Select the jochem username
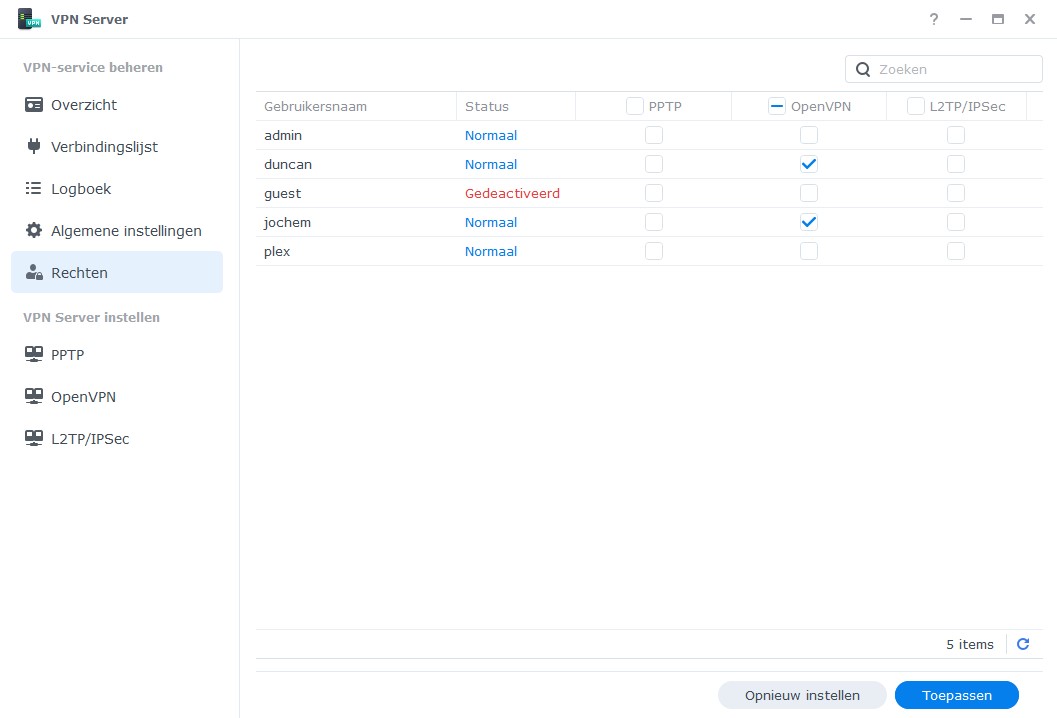 (287, 222)
